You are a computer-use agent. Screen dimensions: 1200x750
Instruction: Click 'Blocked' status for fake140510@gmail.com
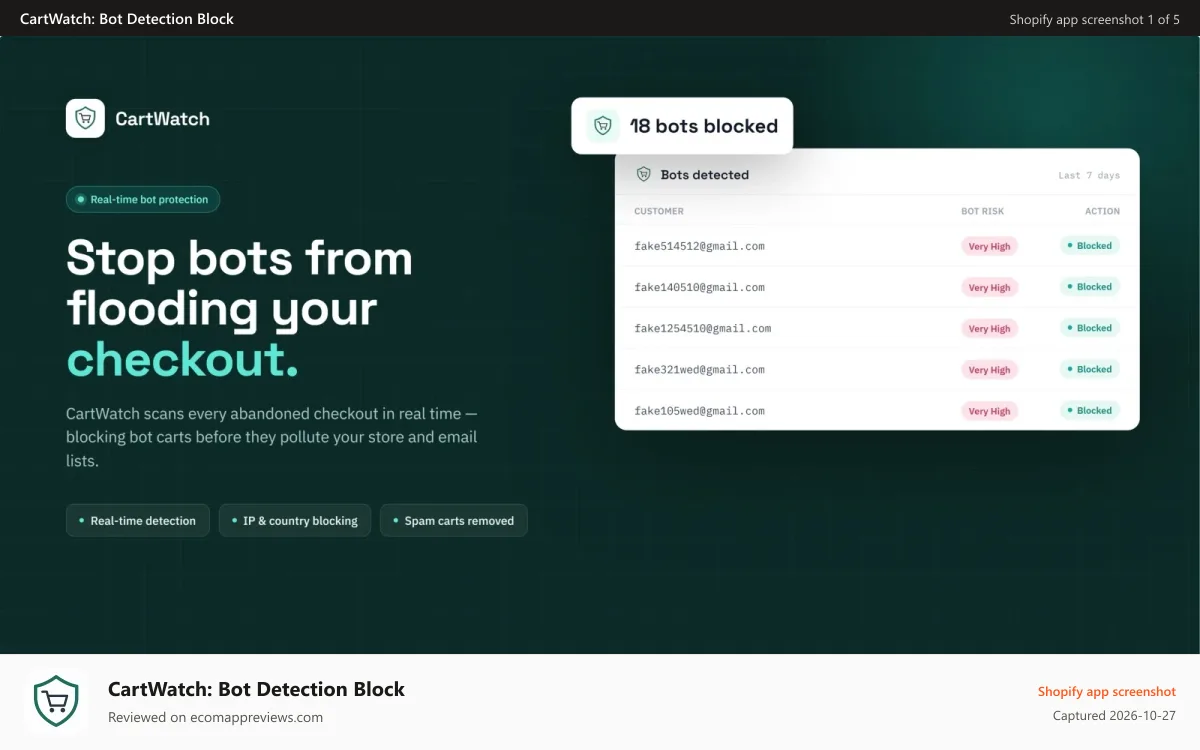pyautogui.click(x=1090, y=286)
